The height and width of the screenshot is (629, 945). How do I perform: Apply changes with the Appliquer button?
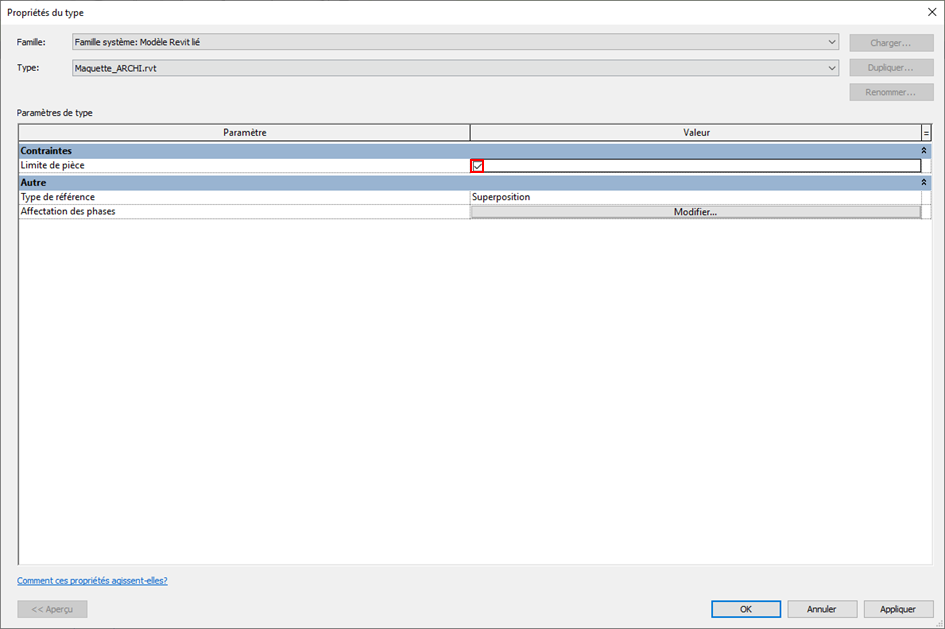899,609
